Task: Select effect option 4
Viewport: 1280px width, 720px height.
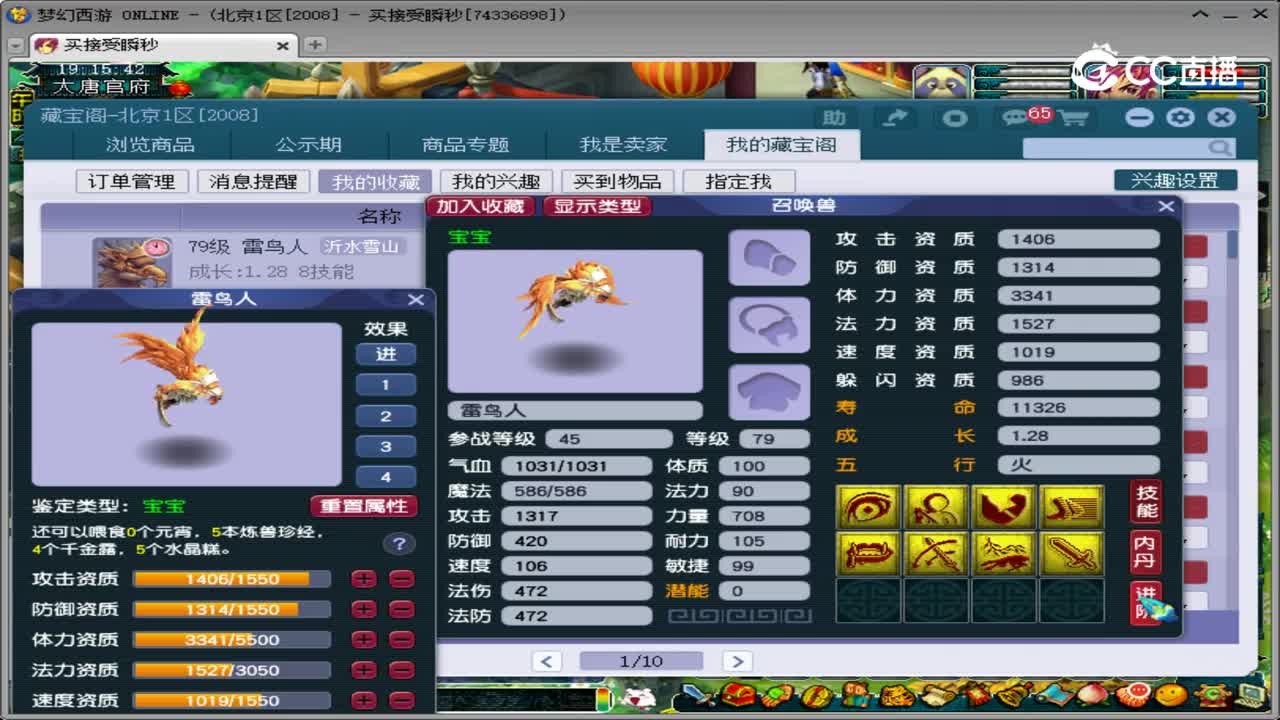Action: [386, 477]
